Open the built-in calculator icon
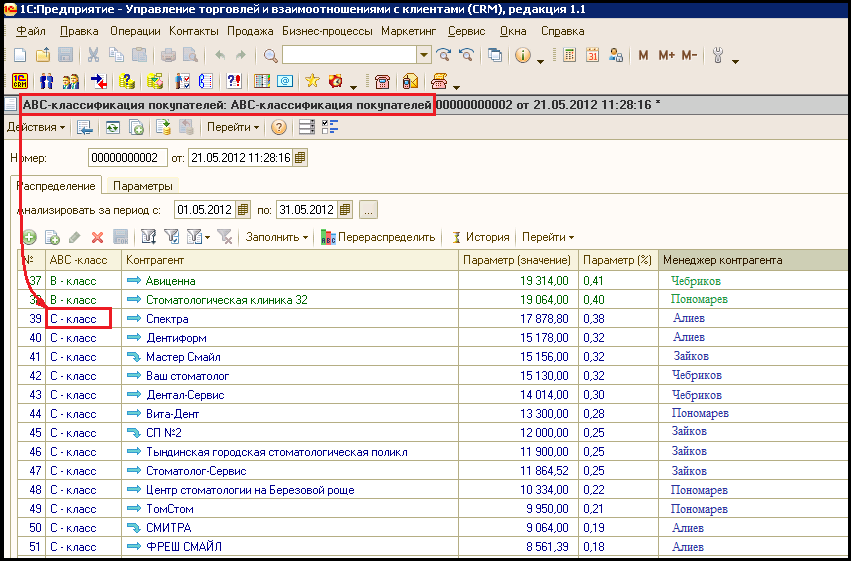The image size is (851, 561). [569, 55]
